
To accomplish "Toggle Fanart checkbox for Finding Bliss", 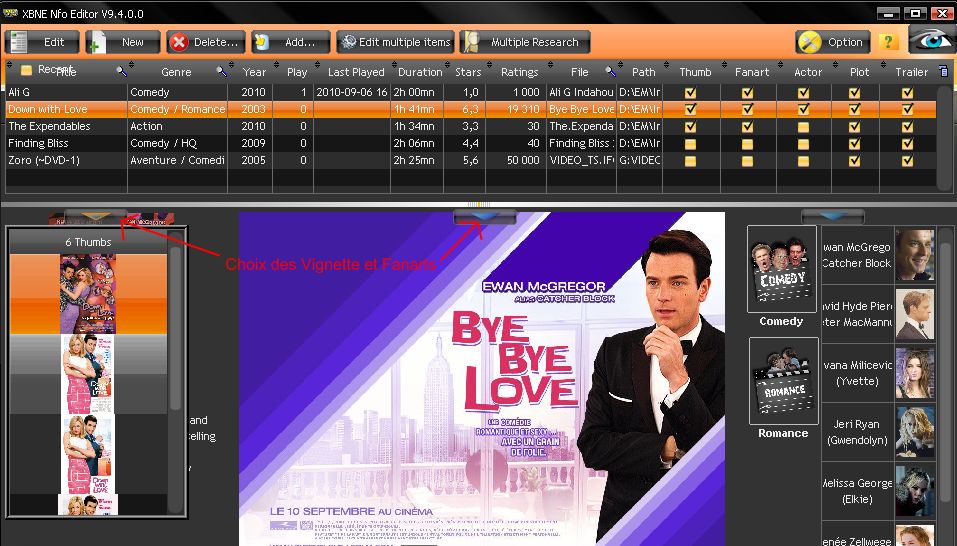I will tap(747, 144).
